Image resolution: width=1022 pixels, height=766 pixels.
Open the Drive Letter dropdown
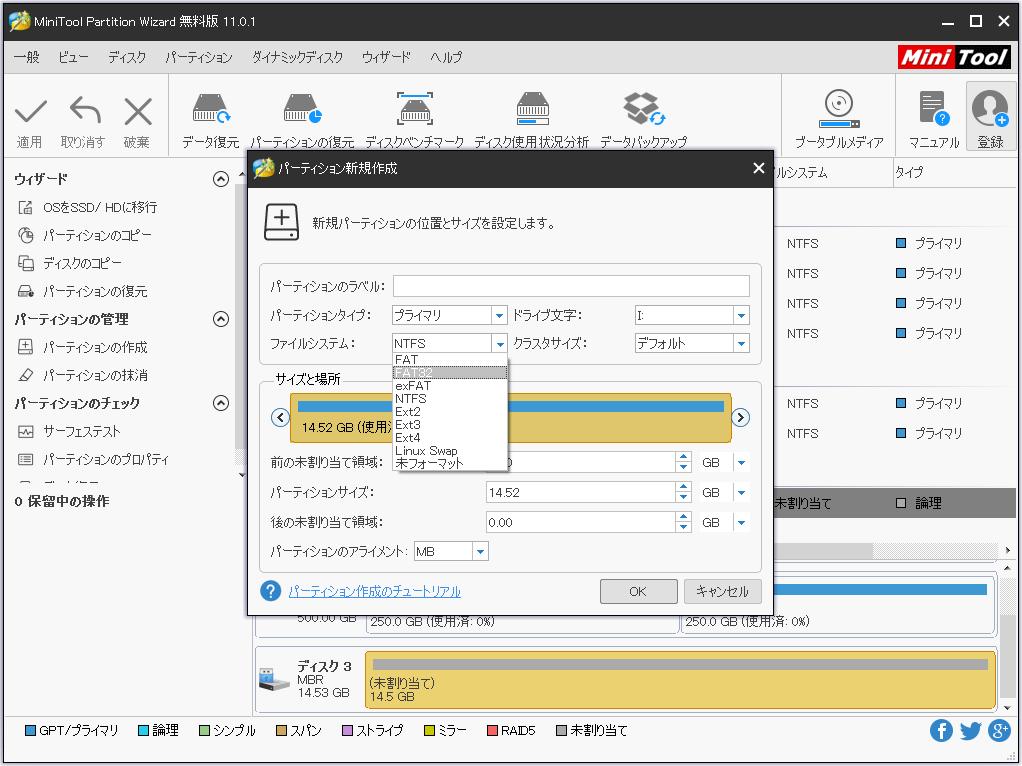click(692, 316)
